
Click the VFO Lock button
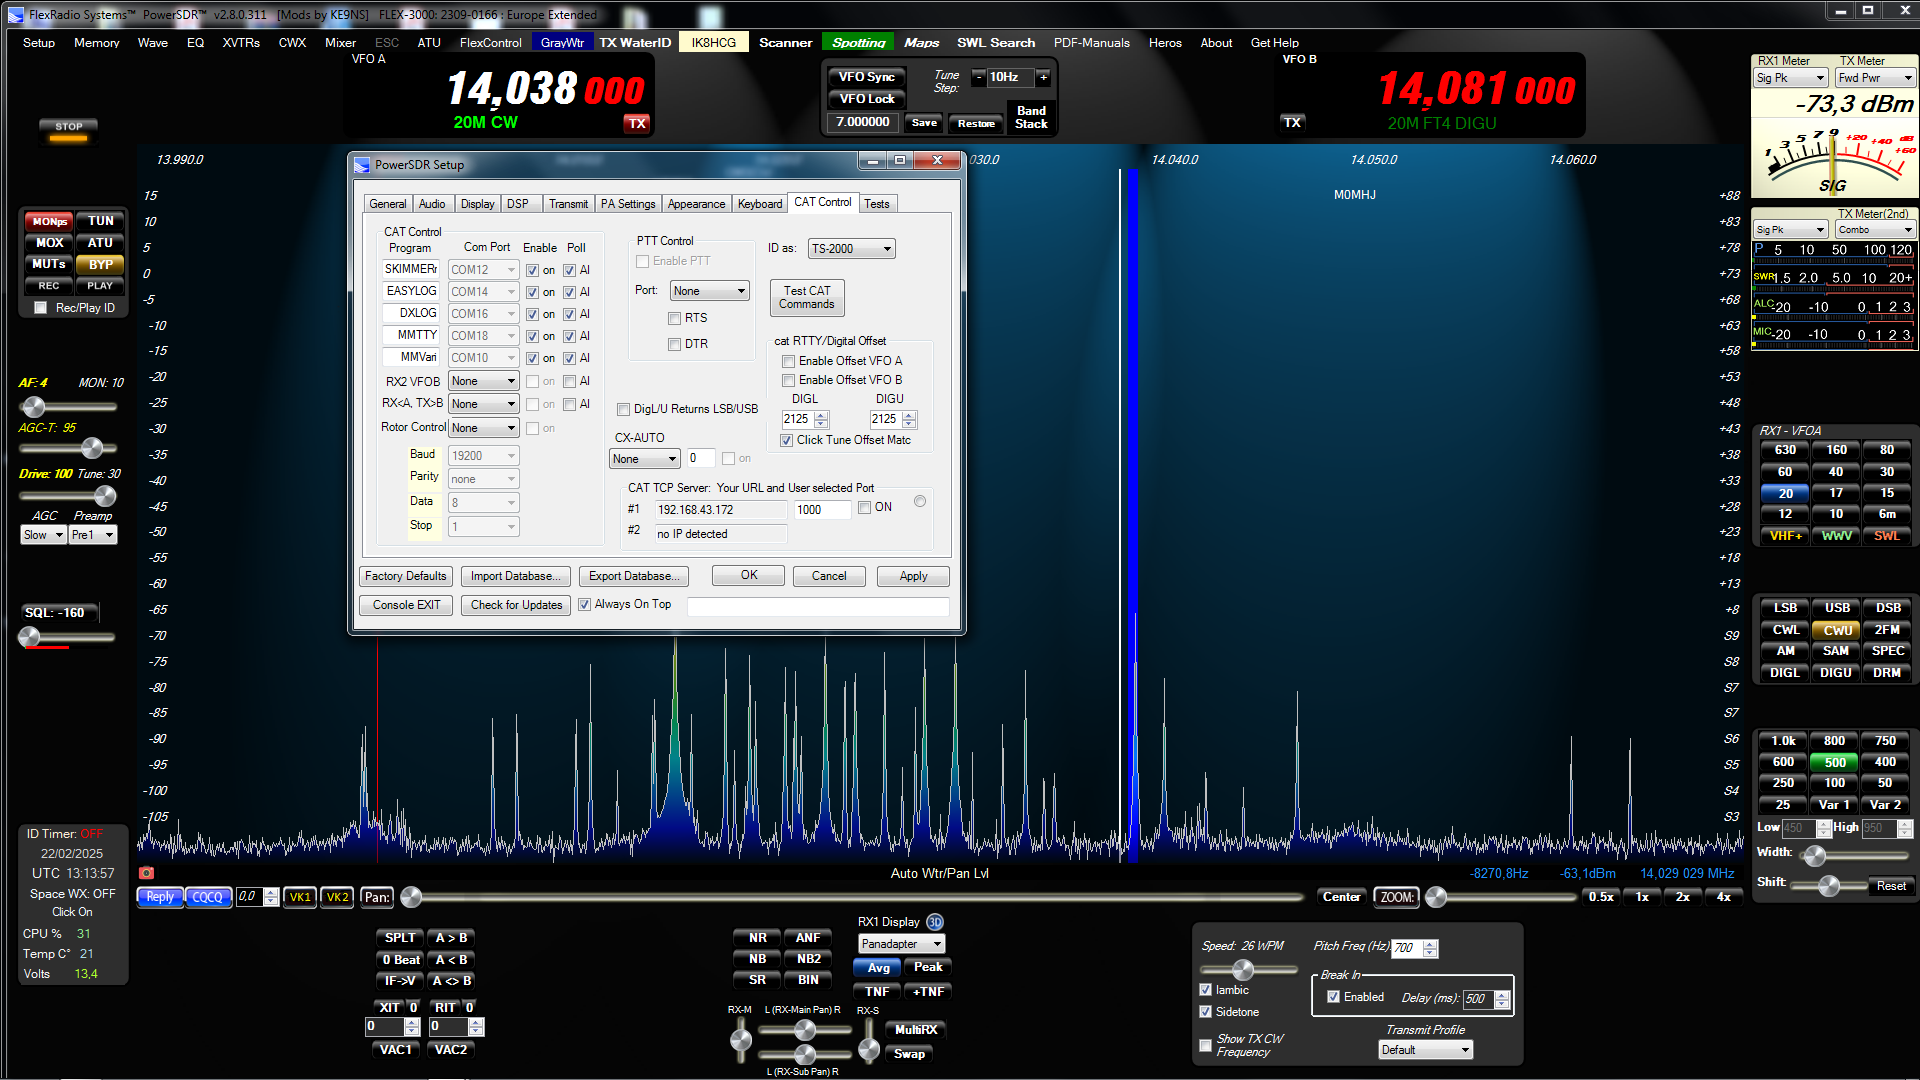(866, 99)
